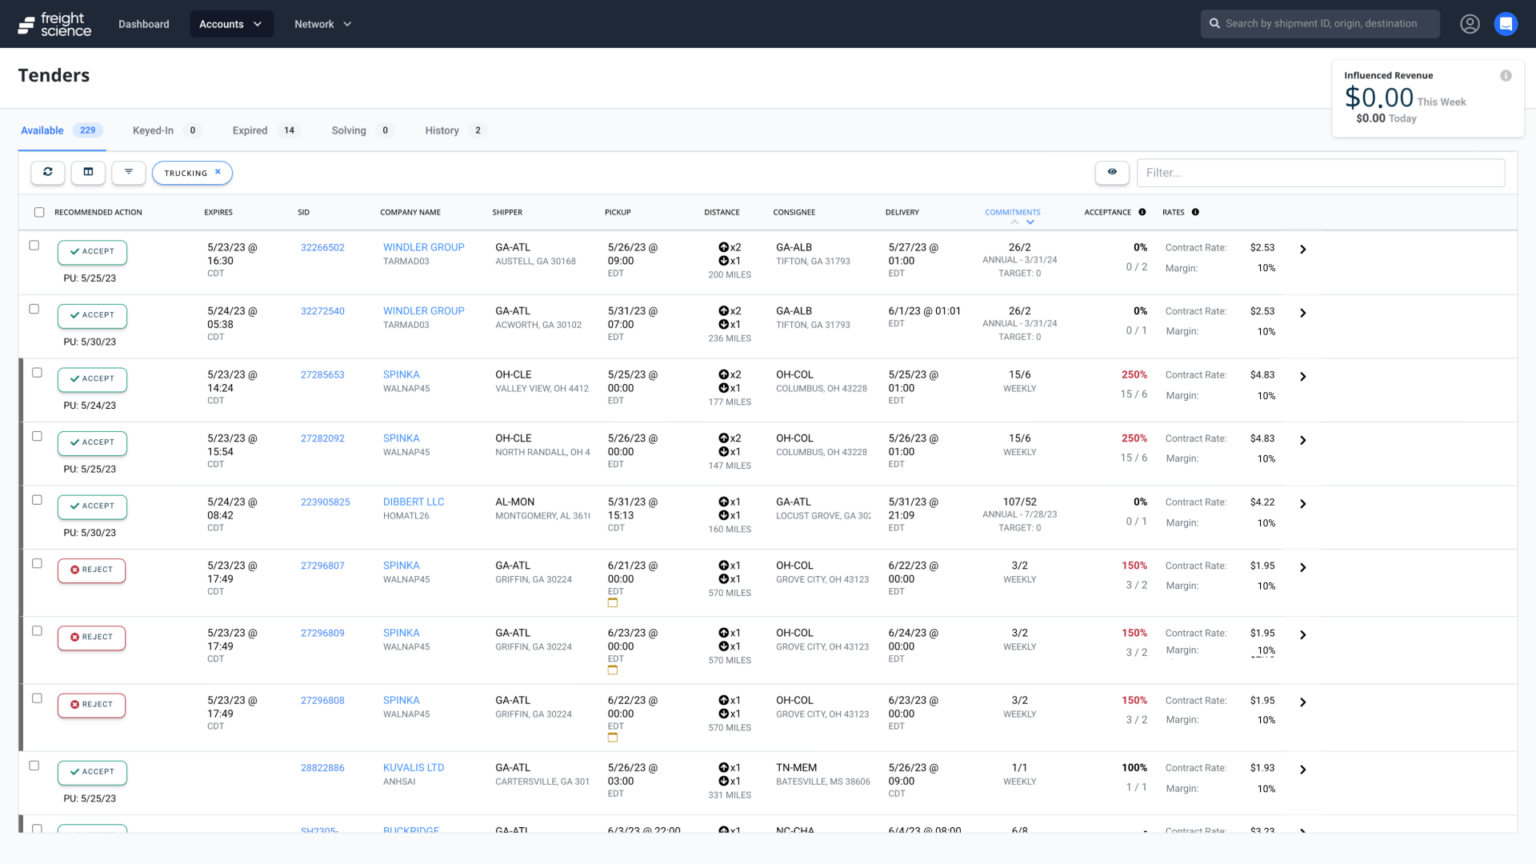Click the refresh tenders icon
Screen dimensions: 1536x864
tap(47, 172)
